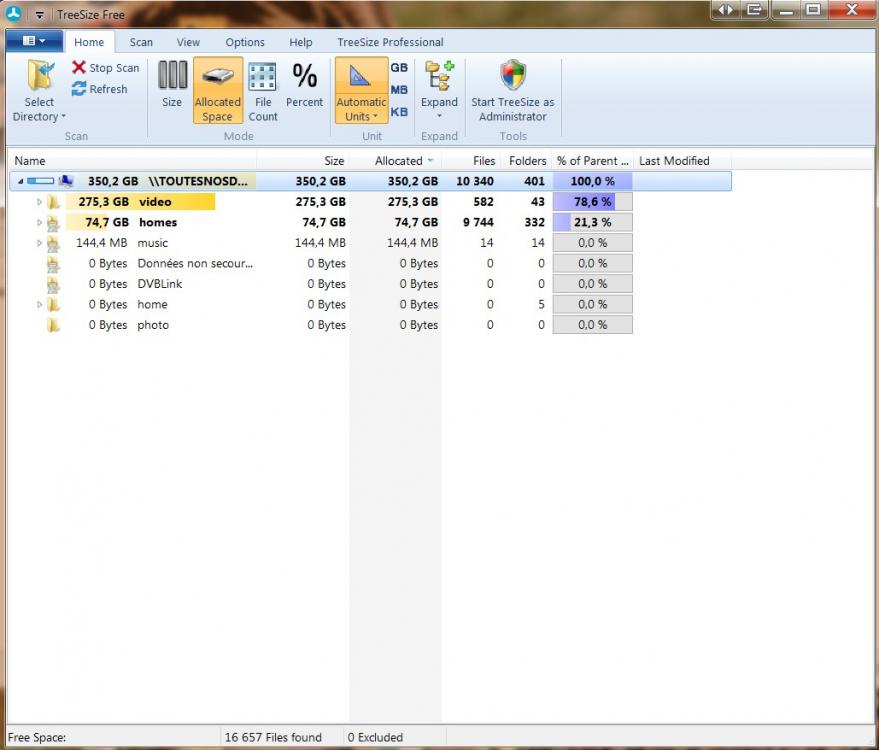The height and width of the screenshot is (750, 879).
Task: Click the 21,3 % bar for homes
Action: [x=593, y=223]
